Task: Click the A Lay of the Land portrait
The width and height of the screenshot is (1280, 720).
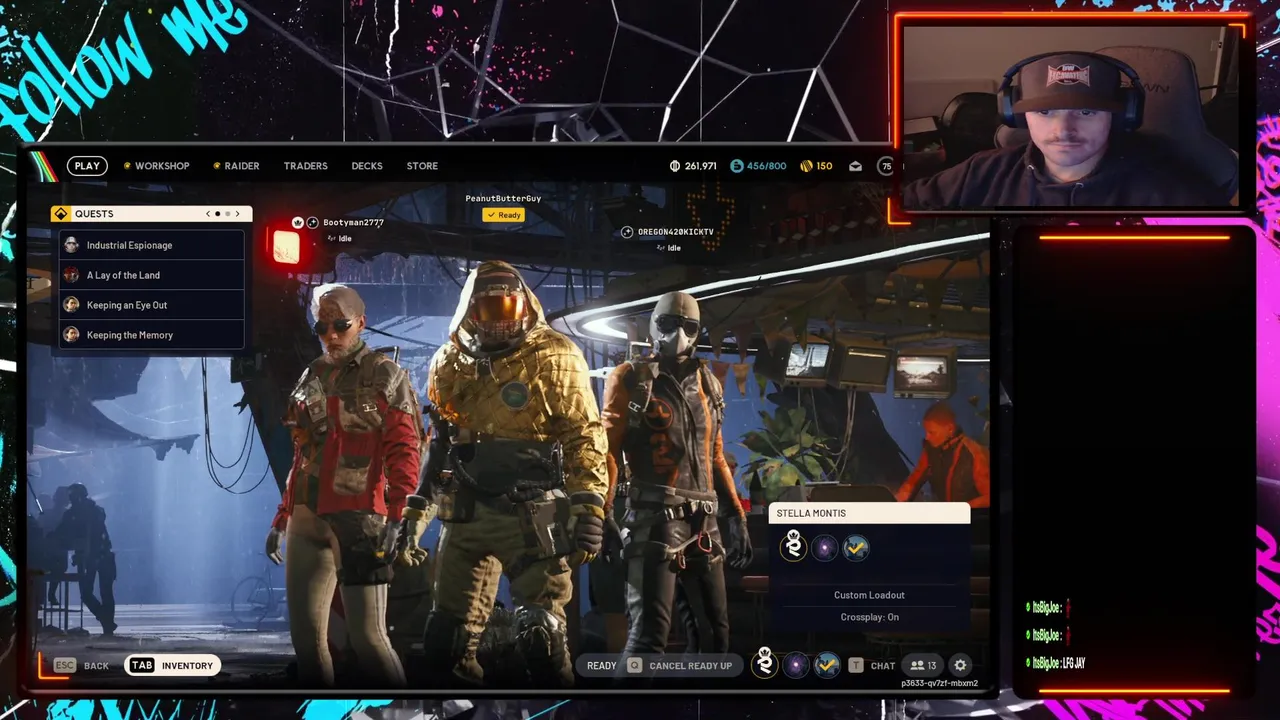Action: [x=71, y=275]
